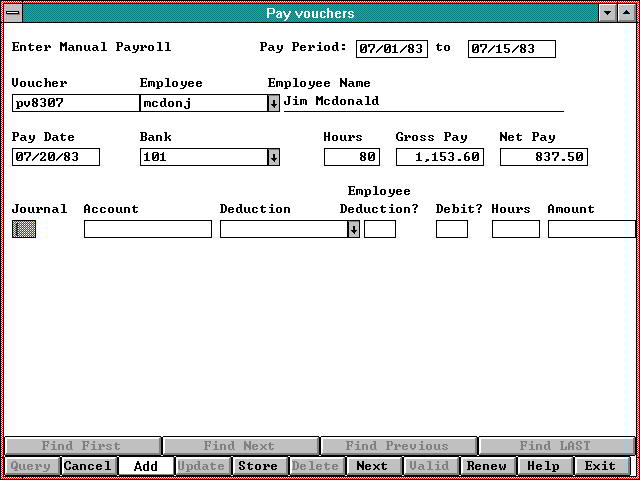Expand the Deduction combo box
Screen dimensions: 640x480
click(x=353, y=229)
